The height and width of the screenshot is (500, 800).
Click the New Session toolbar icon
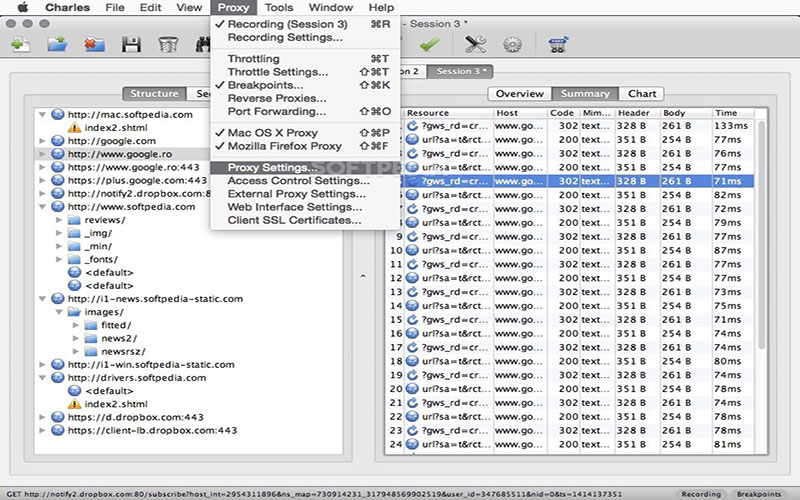[x=21, y=45]
